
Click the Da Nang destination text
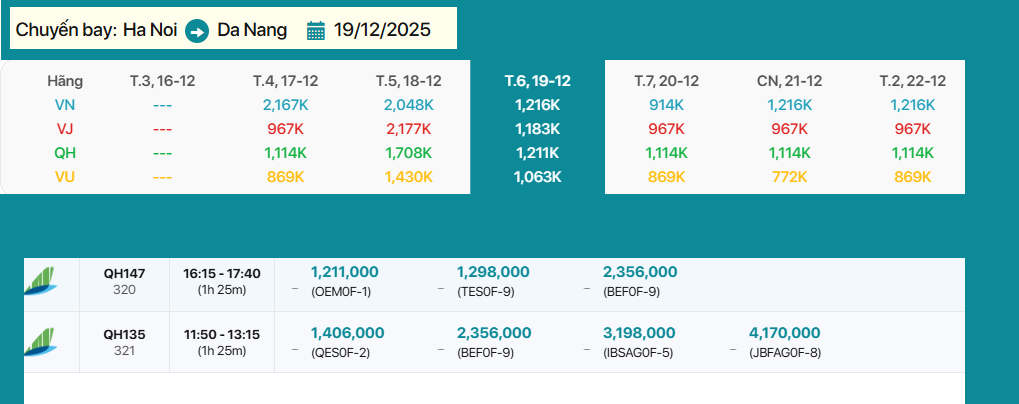pos(252,30)
